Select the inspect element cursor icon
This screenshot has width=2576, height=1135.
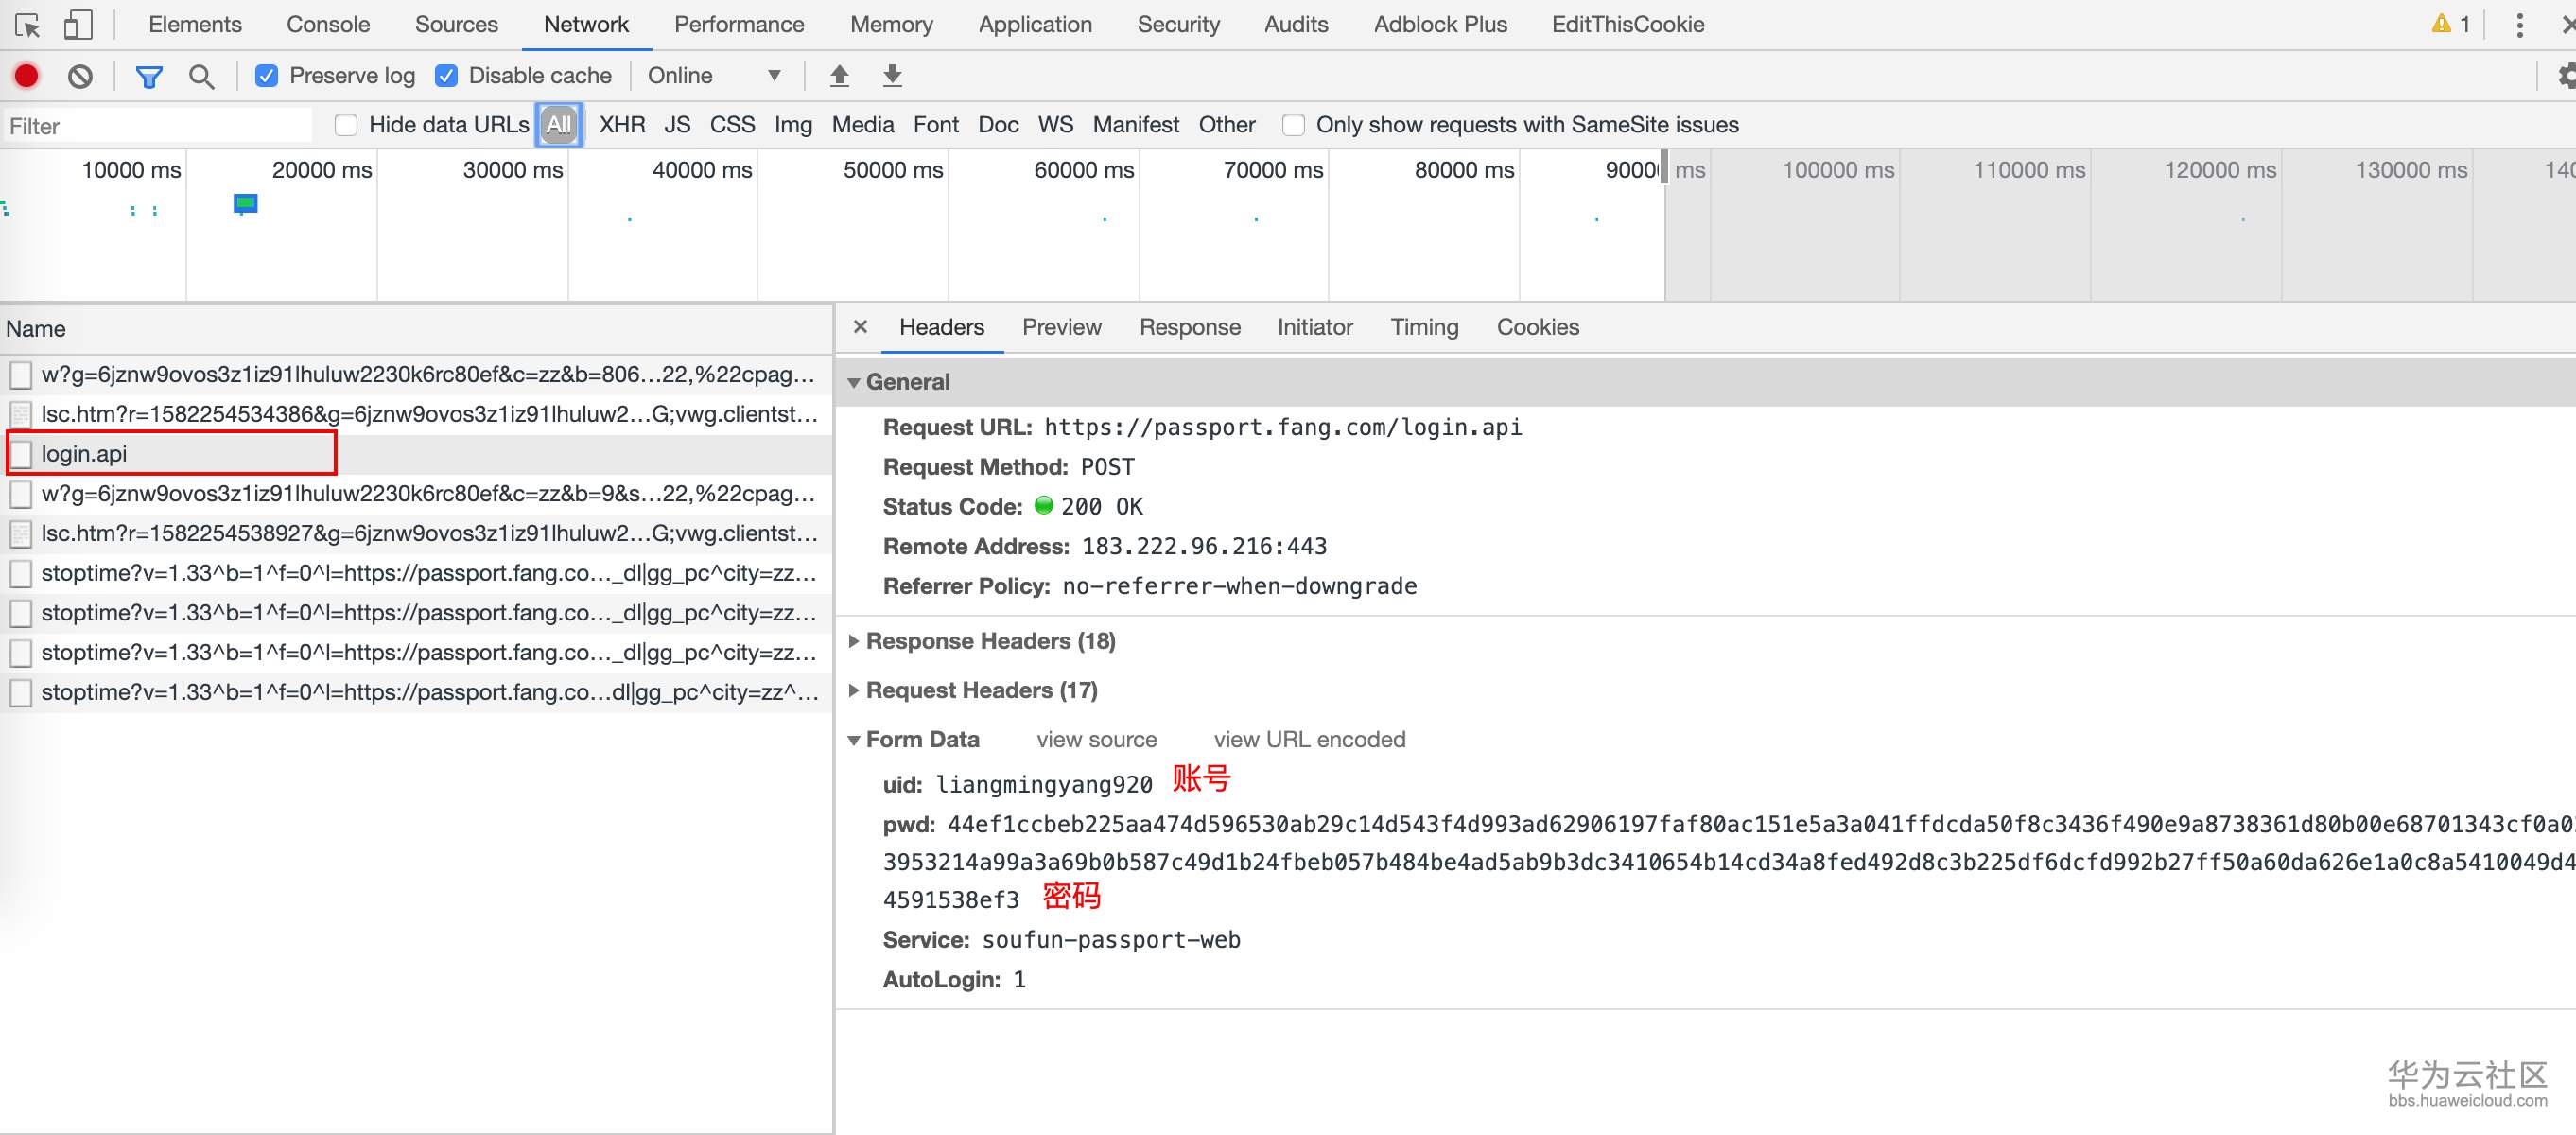click(x=27, y=24)
